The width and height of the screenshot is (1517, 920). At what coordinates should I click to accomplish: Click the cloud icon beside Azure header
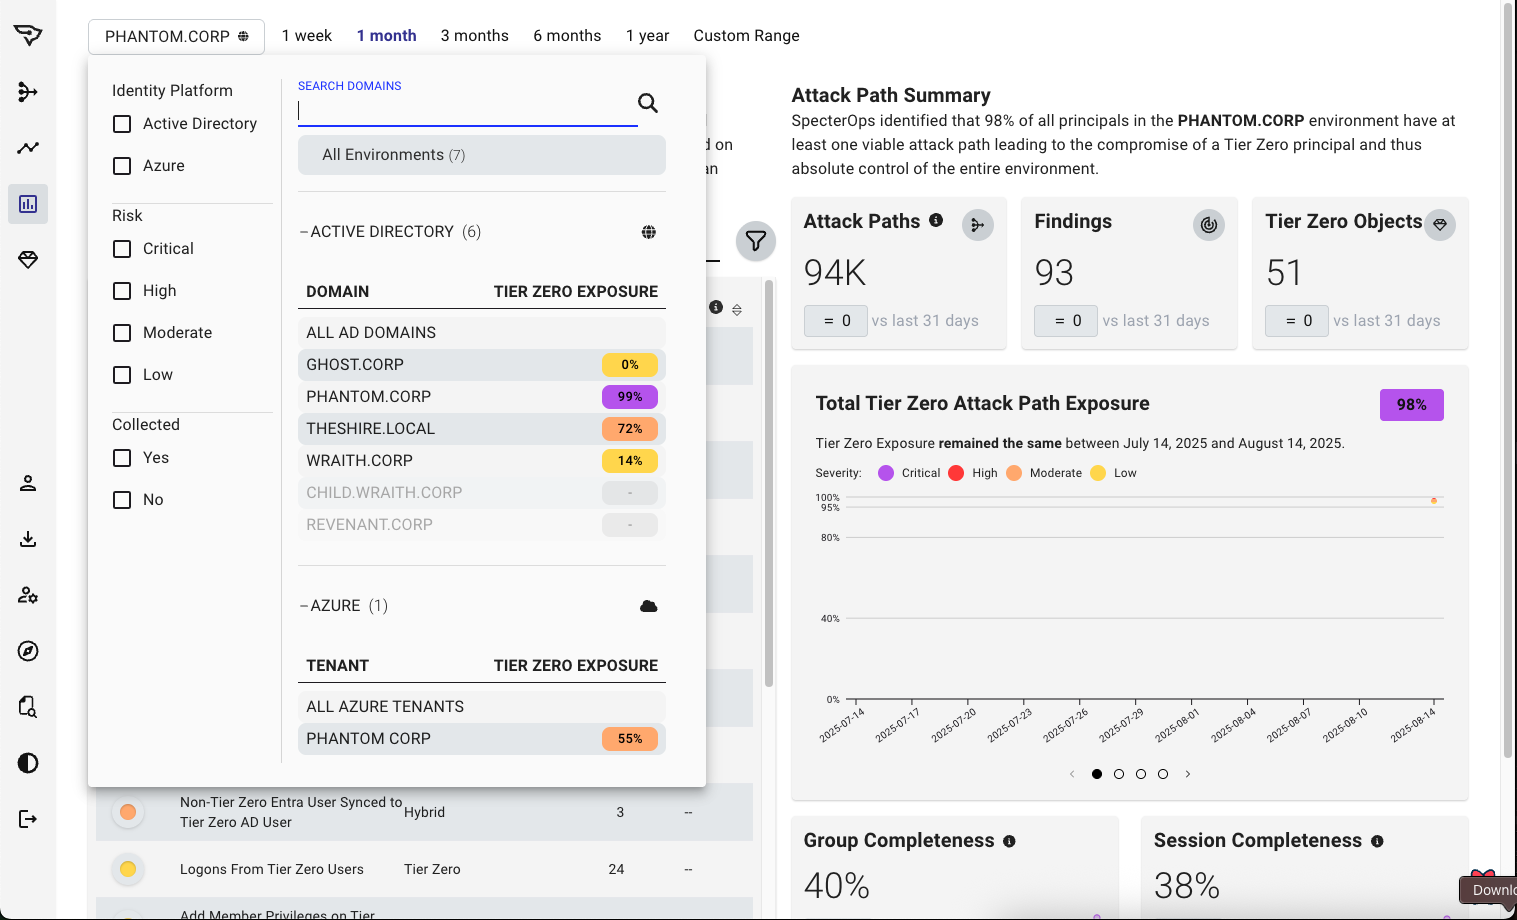(x=649, y=606)
